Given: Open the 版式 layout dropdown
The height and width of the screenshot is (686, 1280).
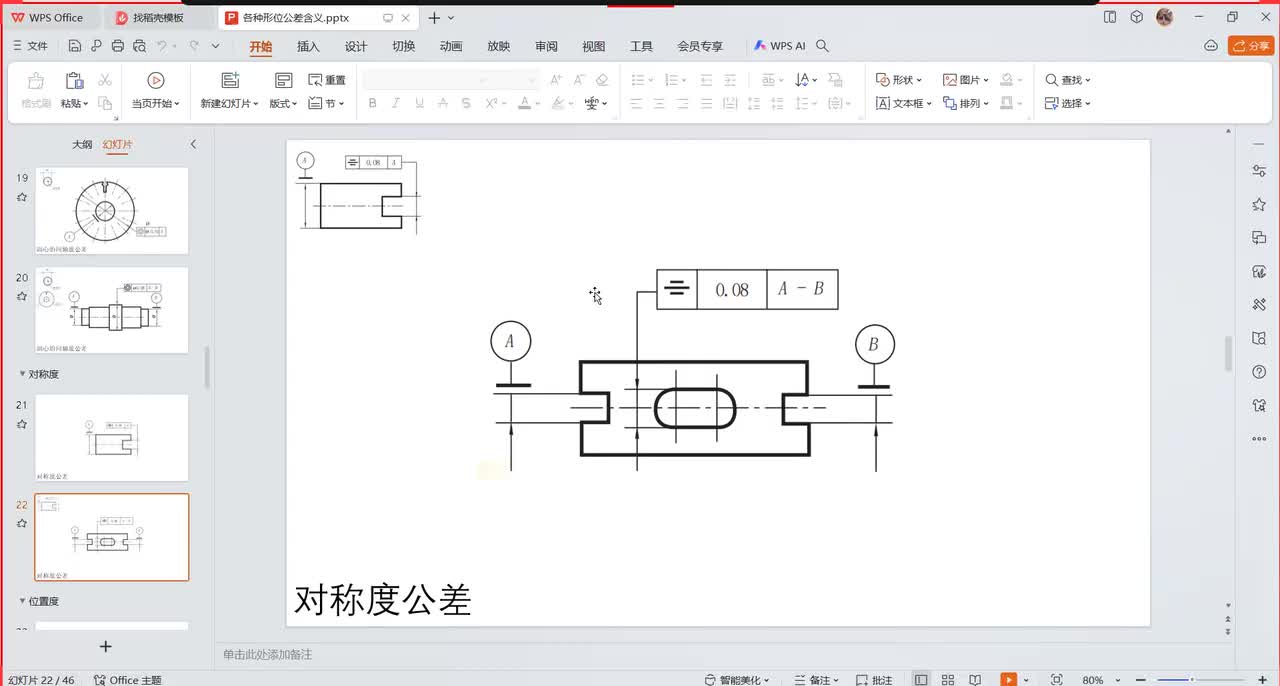Looking at the screenshot, I should (x=283, y=103).
